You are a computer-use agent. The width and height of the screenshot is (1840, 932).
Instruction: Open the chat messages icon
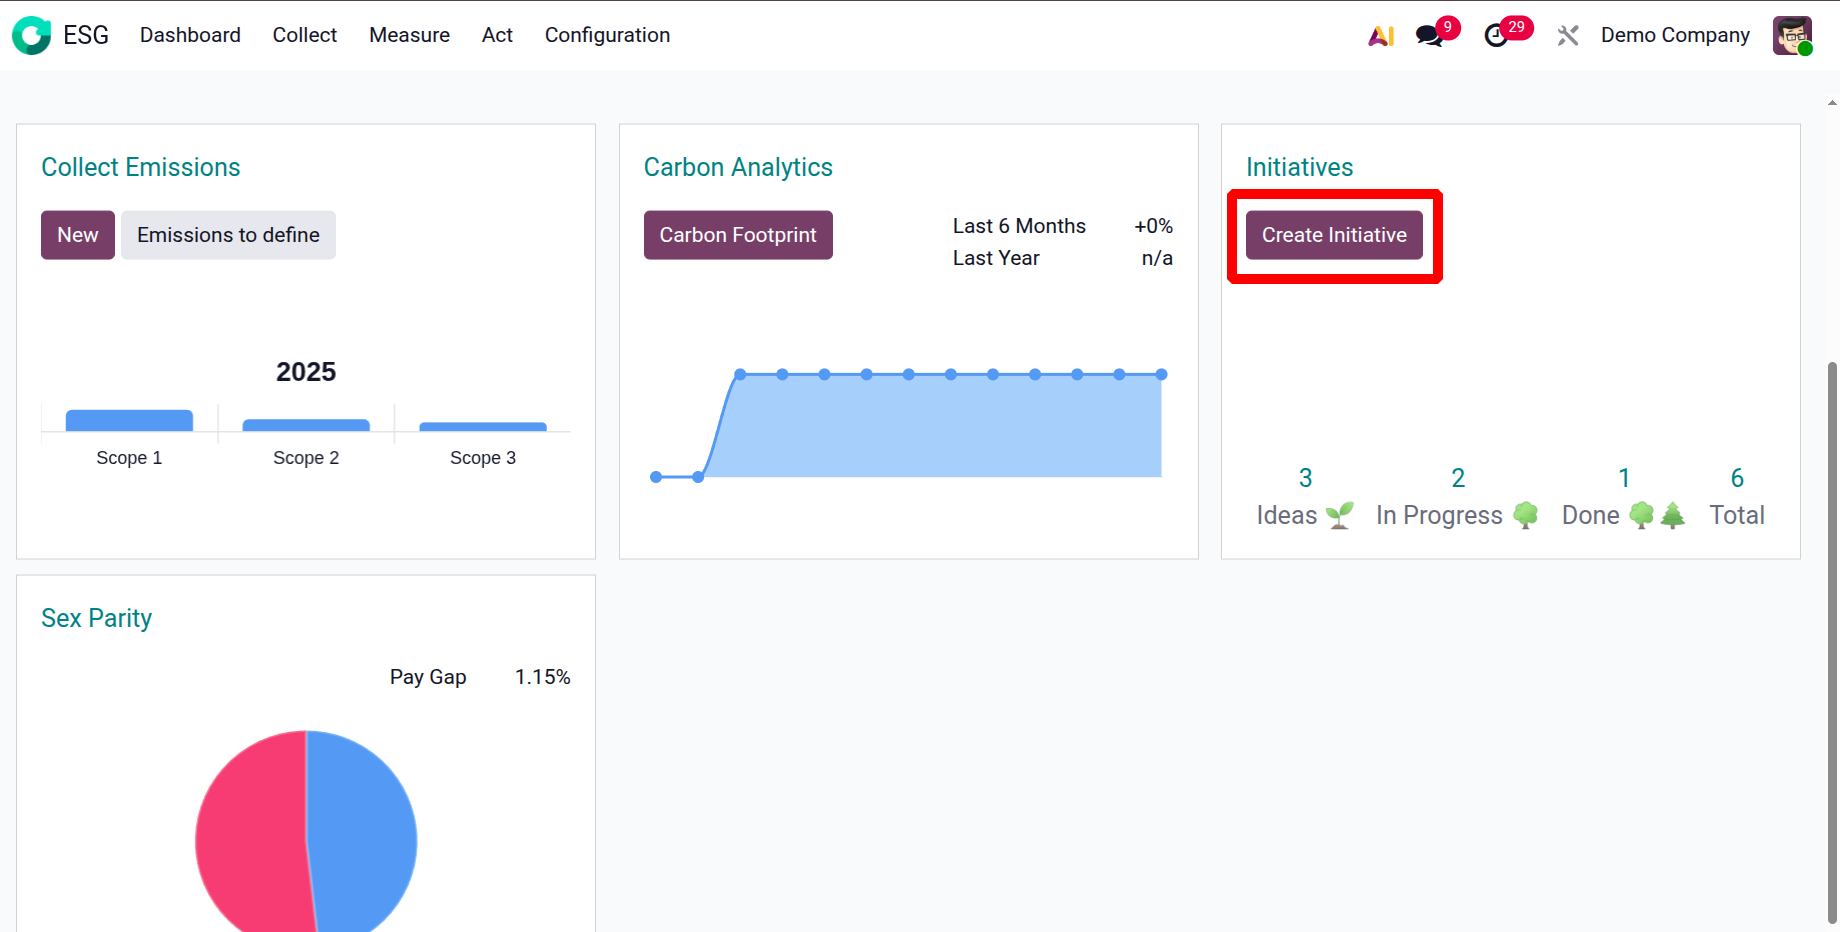(x=1430, y=36)
